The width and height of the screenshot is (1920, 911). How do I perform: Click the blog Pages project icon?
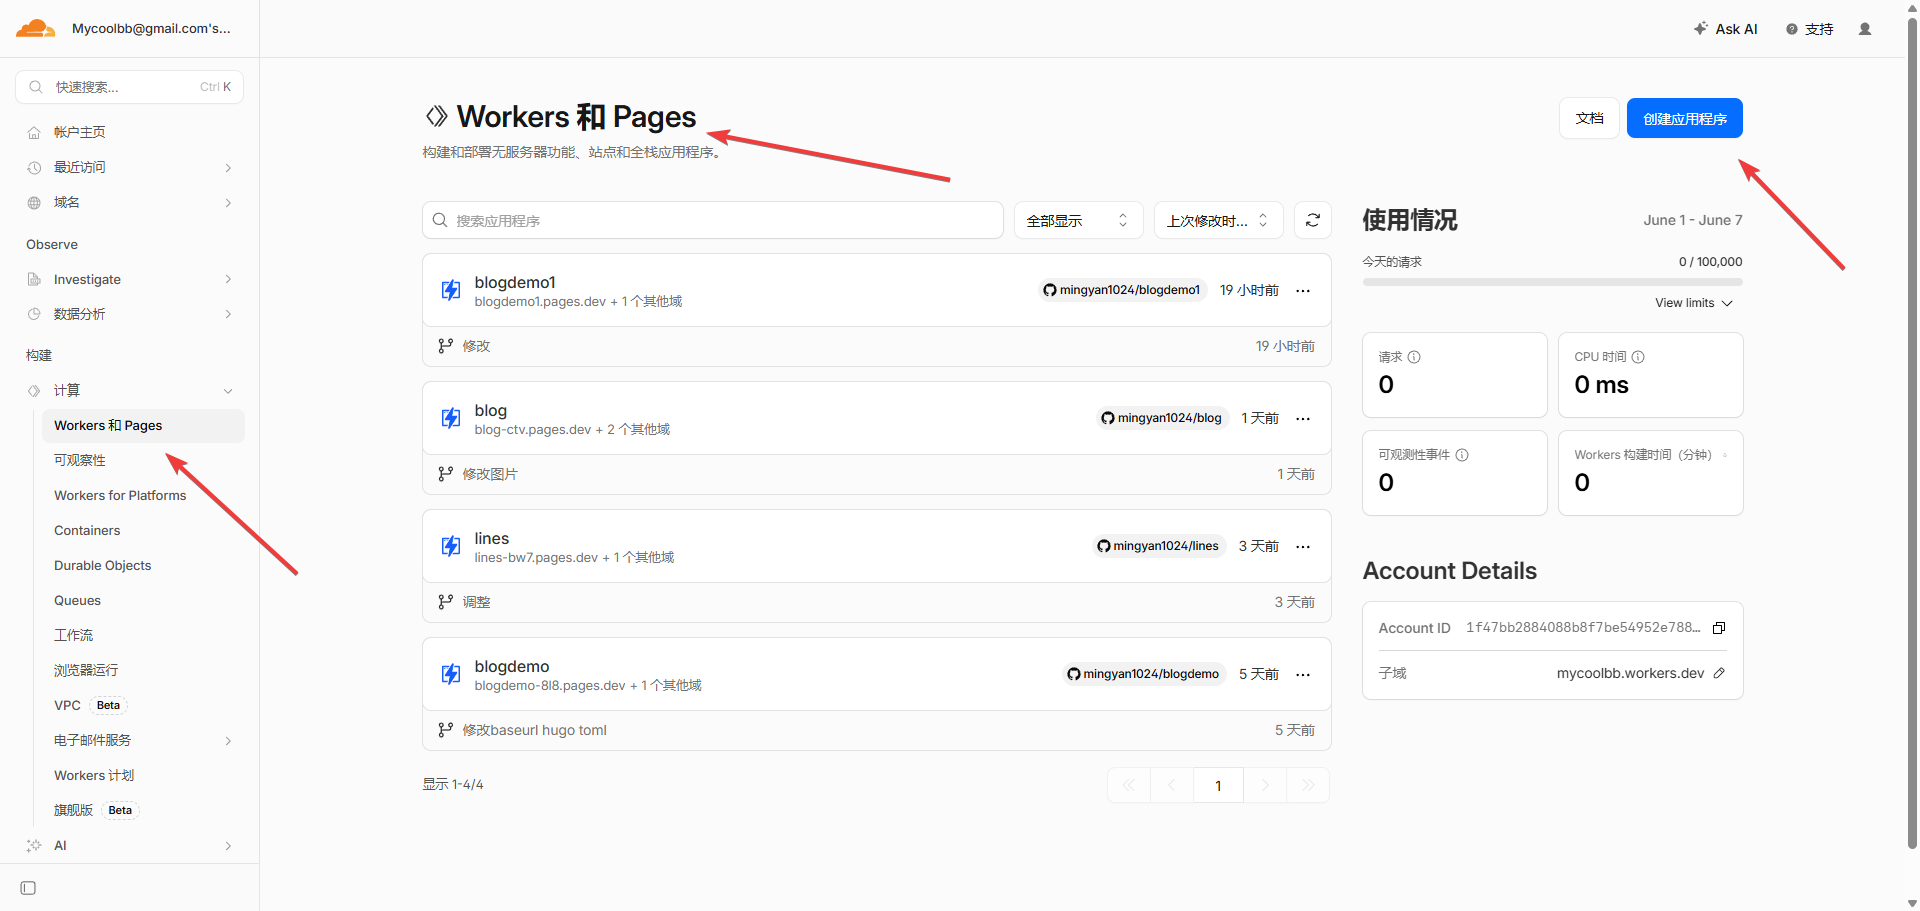[451, 418]
